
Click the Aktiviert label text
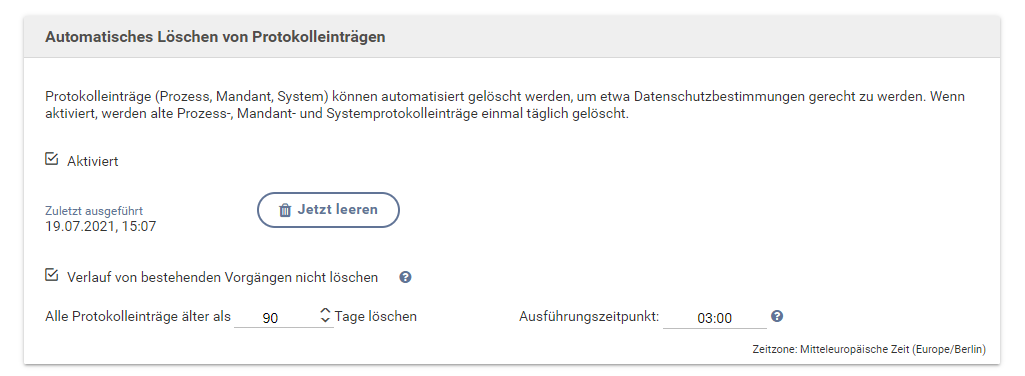click(x=93, y=161)
